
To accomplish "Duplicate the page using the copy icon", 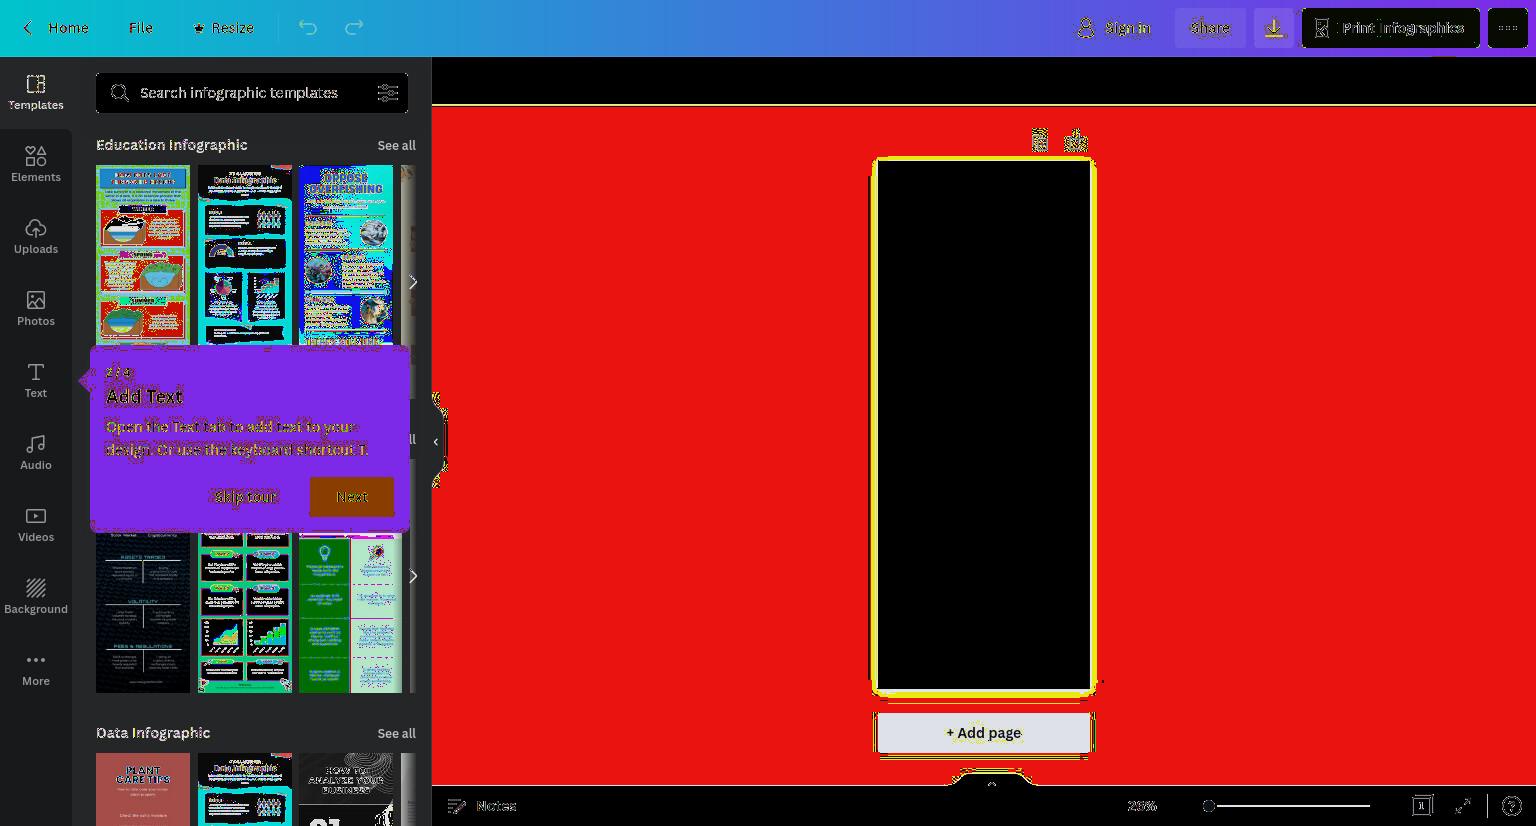I will (x=1040, y=141).
